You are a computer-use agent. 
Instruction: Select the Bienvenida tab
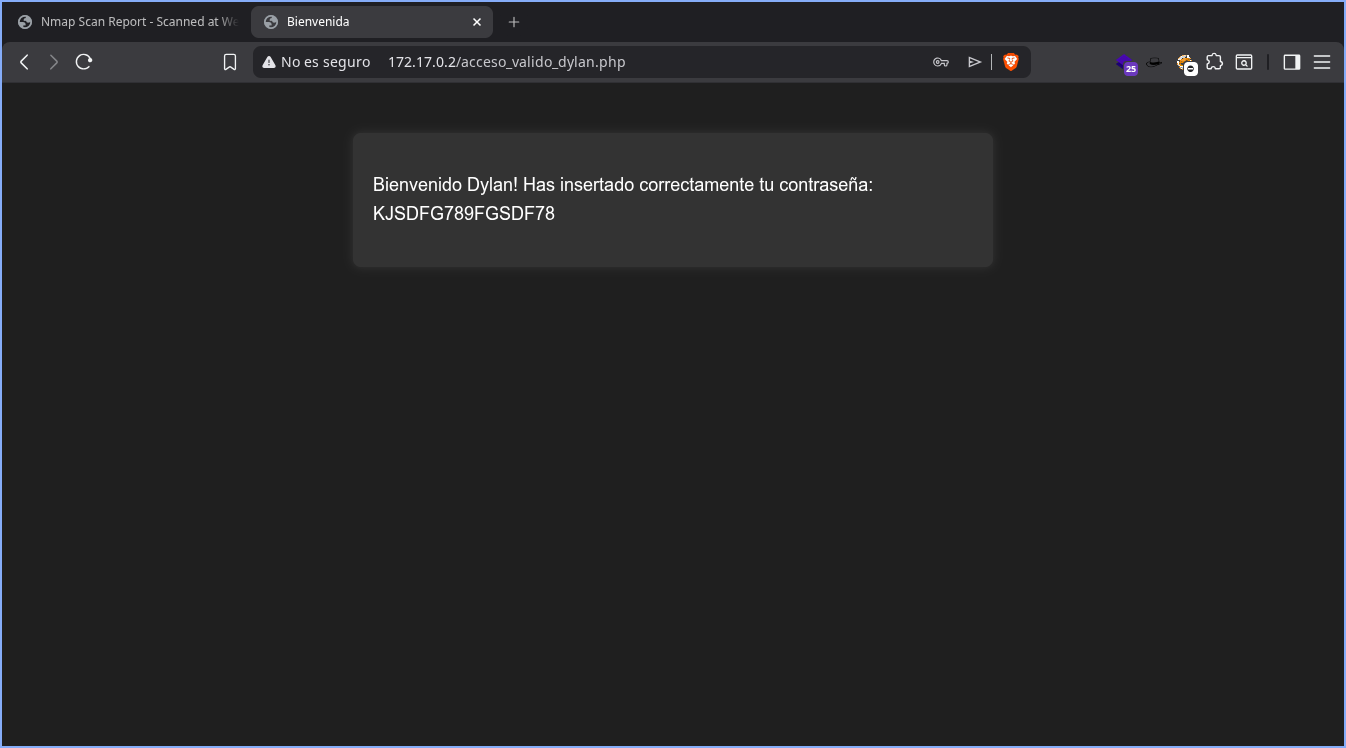tap(360, 22)
